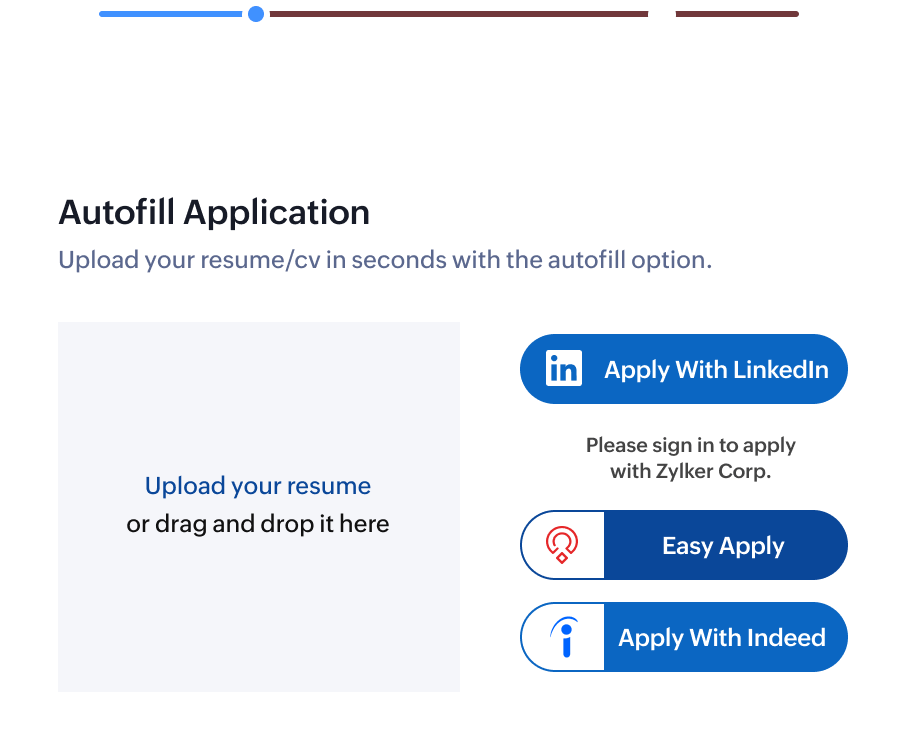900x750 pixels.
Task: Choose the Easy Apply button label
Action: pos(723,546)
